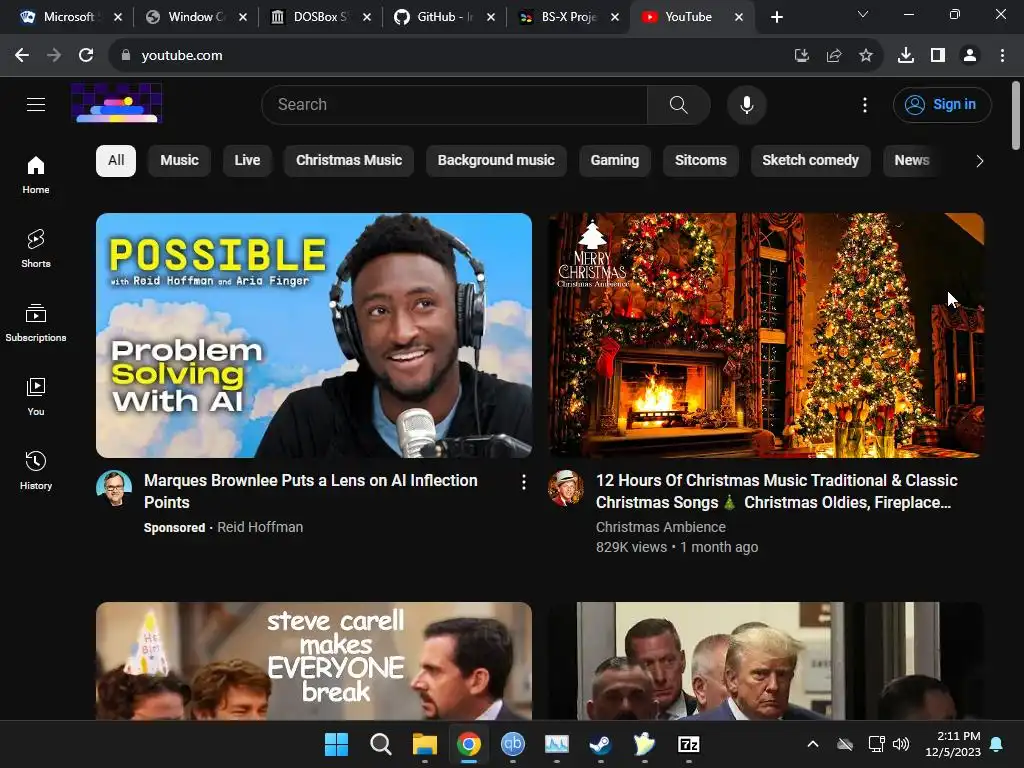This screenshot has height=768, width=1024.
Task: Open volume control in system tray
Action: (x=901, y=744)
